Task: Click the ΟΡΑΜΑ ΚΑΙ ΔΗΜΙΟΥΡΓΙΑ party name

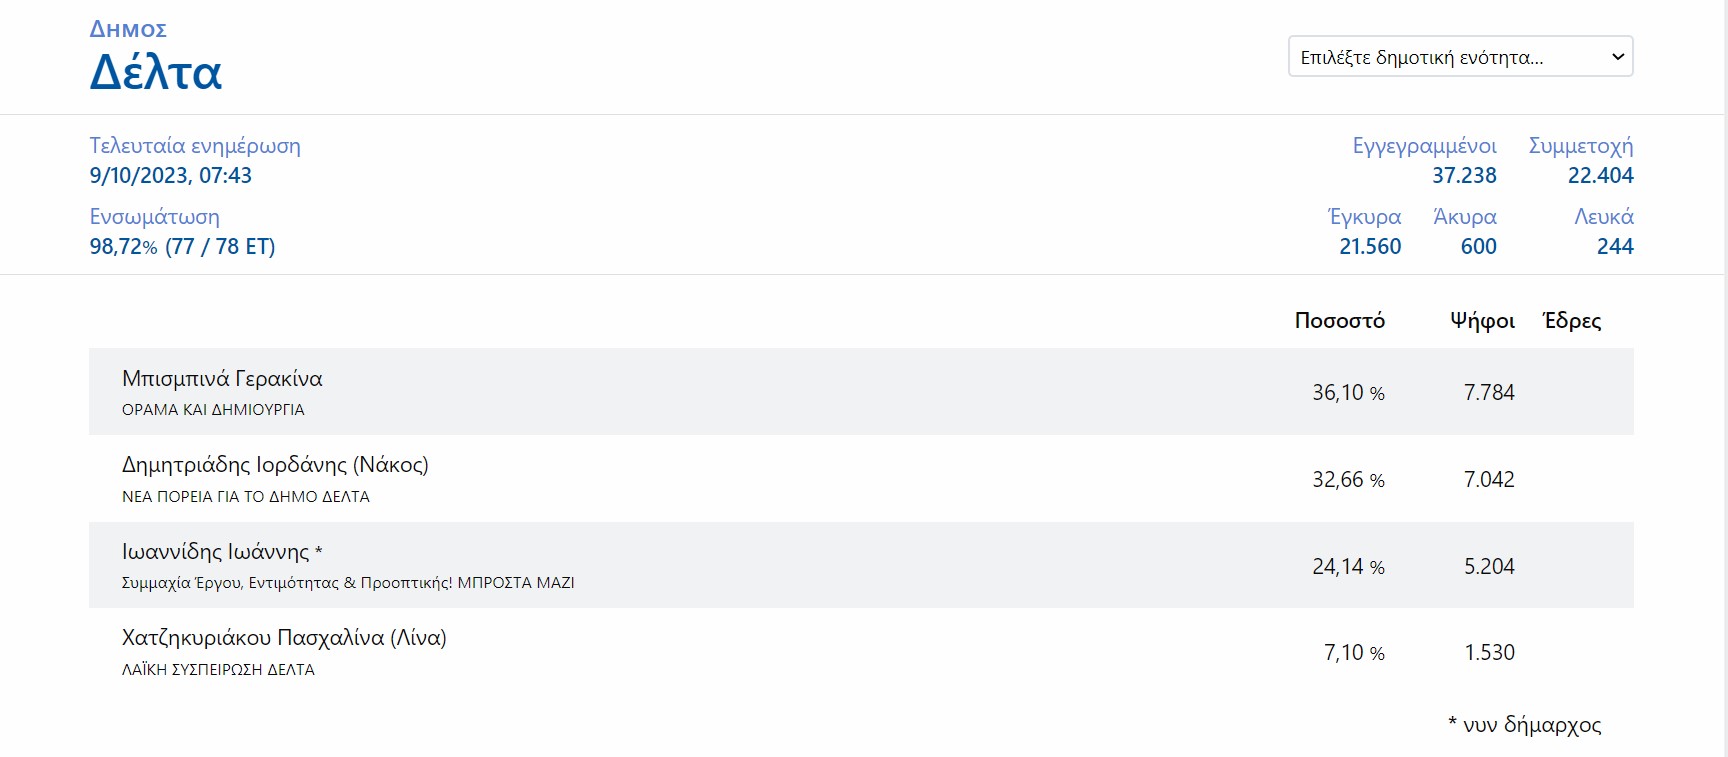Action: pos(213,410)
